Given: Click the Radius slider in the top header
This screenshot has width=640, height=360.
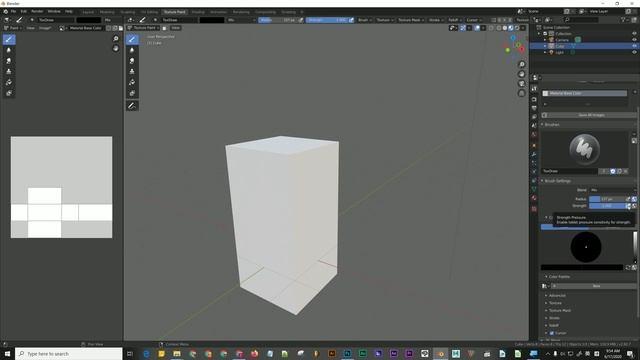Looking at the screenshot, I should 278,20.
